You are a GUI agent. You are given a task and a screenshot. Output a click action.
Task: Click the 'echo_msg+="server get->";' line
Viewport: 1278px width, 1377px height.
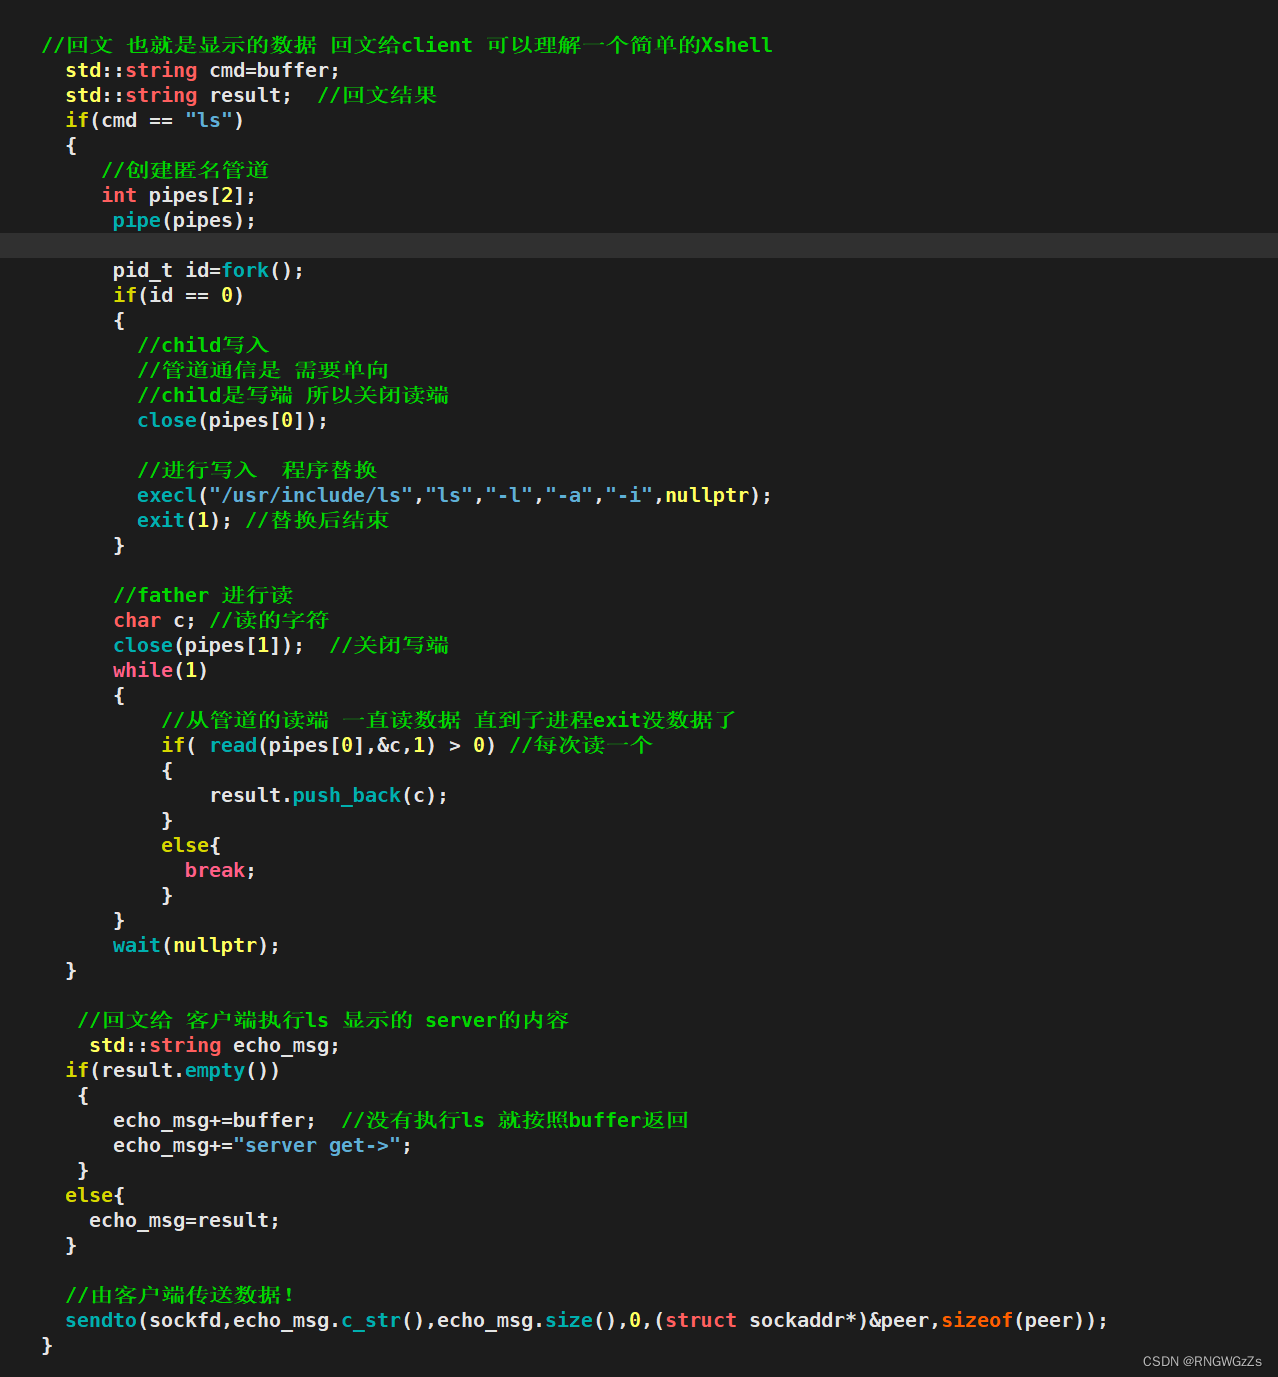[262, 1145]
